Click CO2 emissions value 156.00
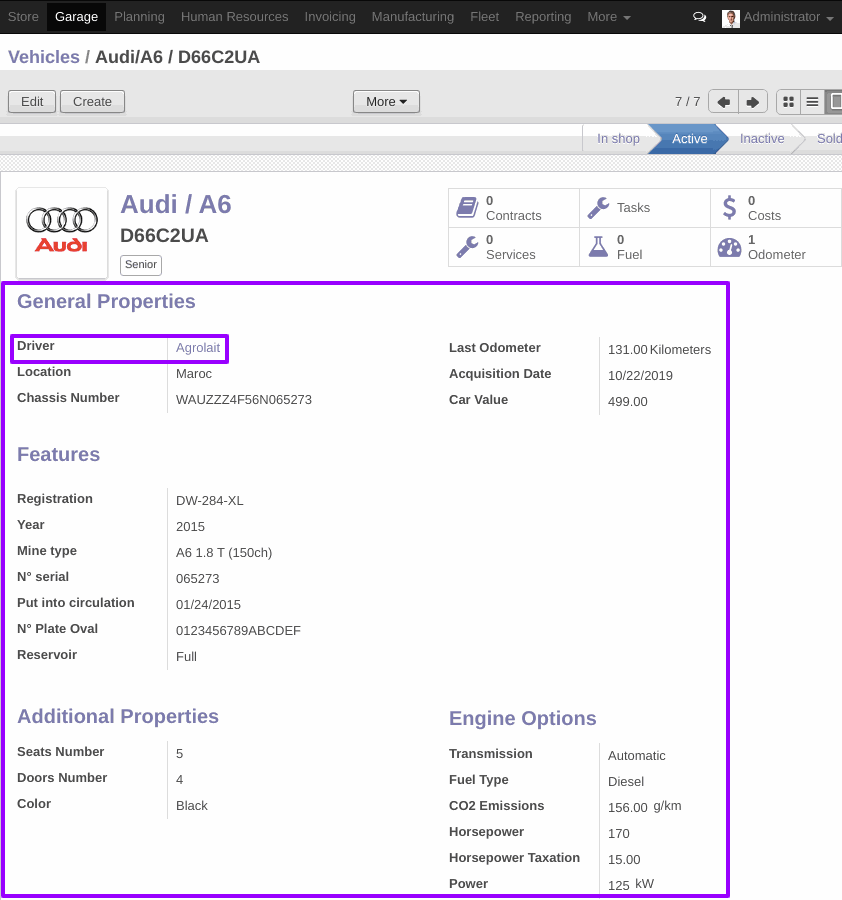842x900 pixels. (x=628, y=808)
